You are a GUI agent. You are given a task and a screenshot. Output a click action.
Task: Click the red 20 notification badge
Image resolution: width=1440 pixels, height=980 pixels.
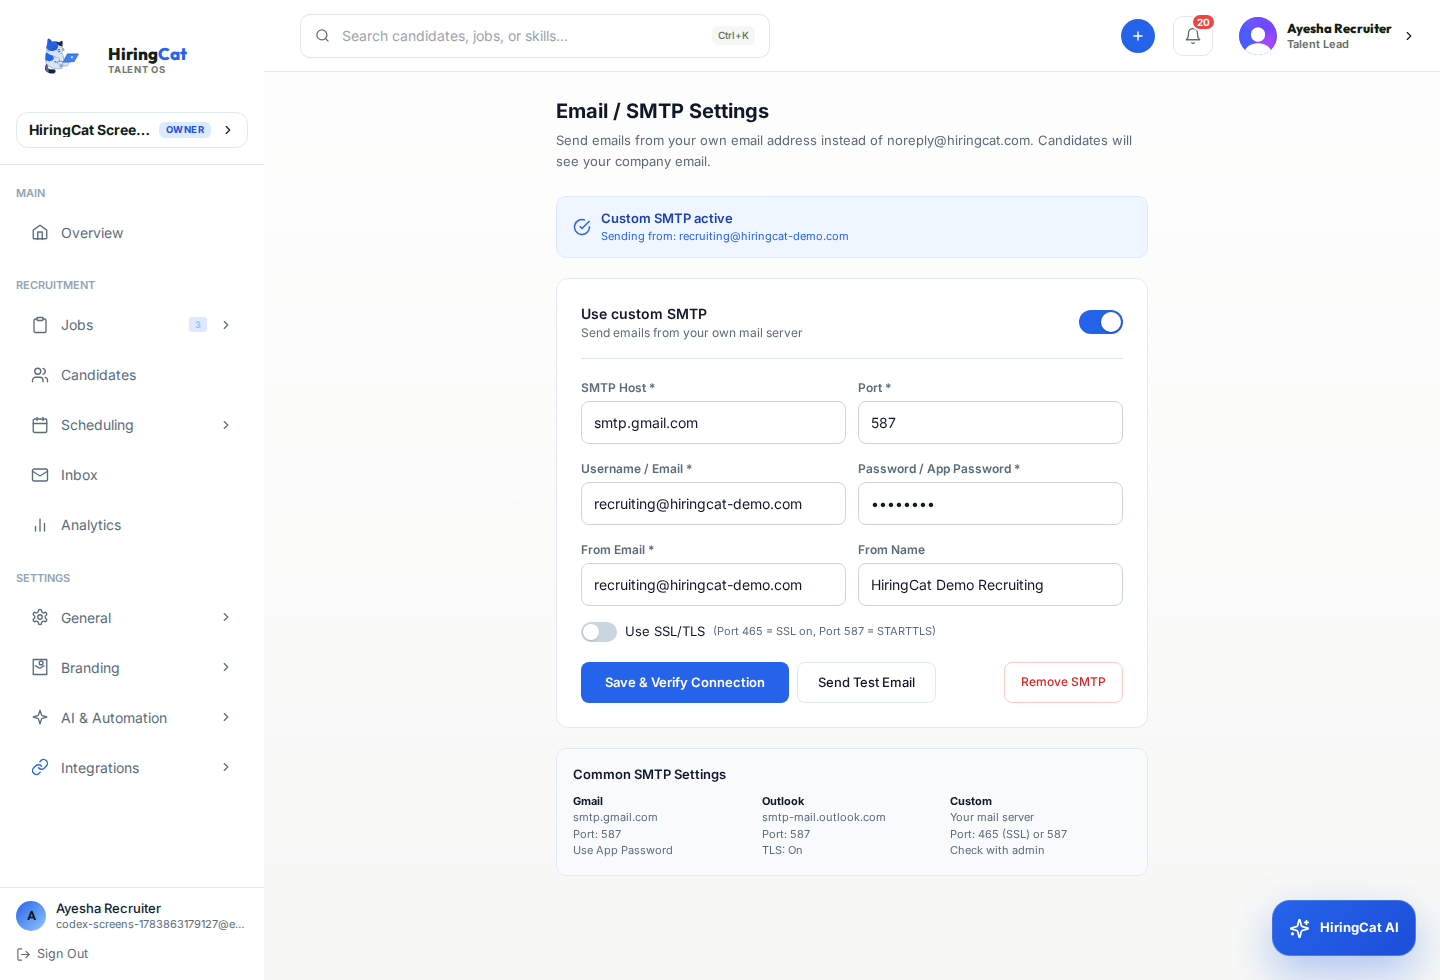click(1203, 22)
